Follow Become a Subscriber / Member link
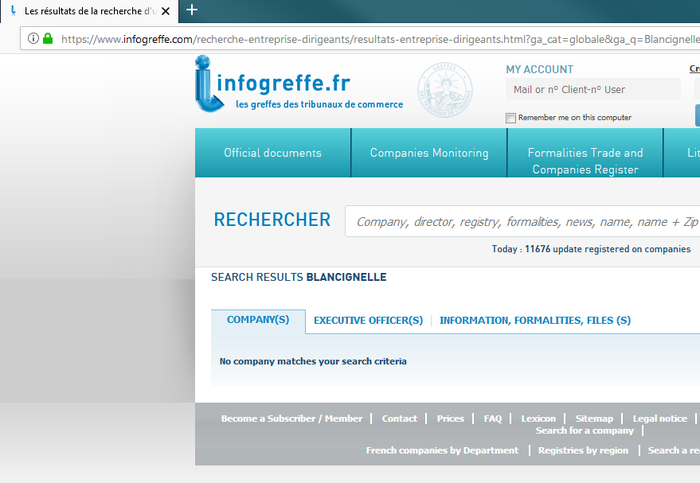Viewport: 700px width, 483px height. click(x=292, y=419)
